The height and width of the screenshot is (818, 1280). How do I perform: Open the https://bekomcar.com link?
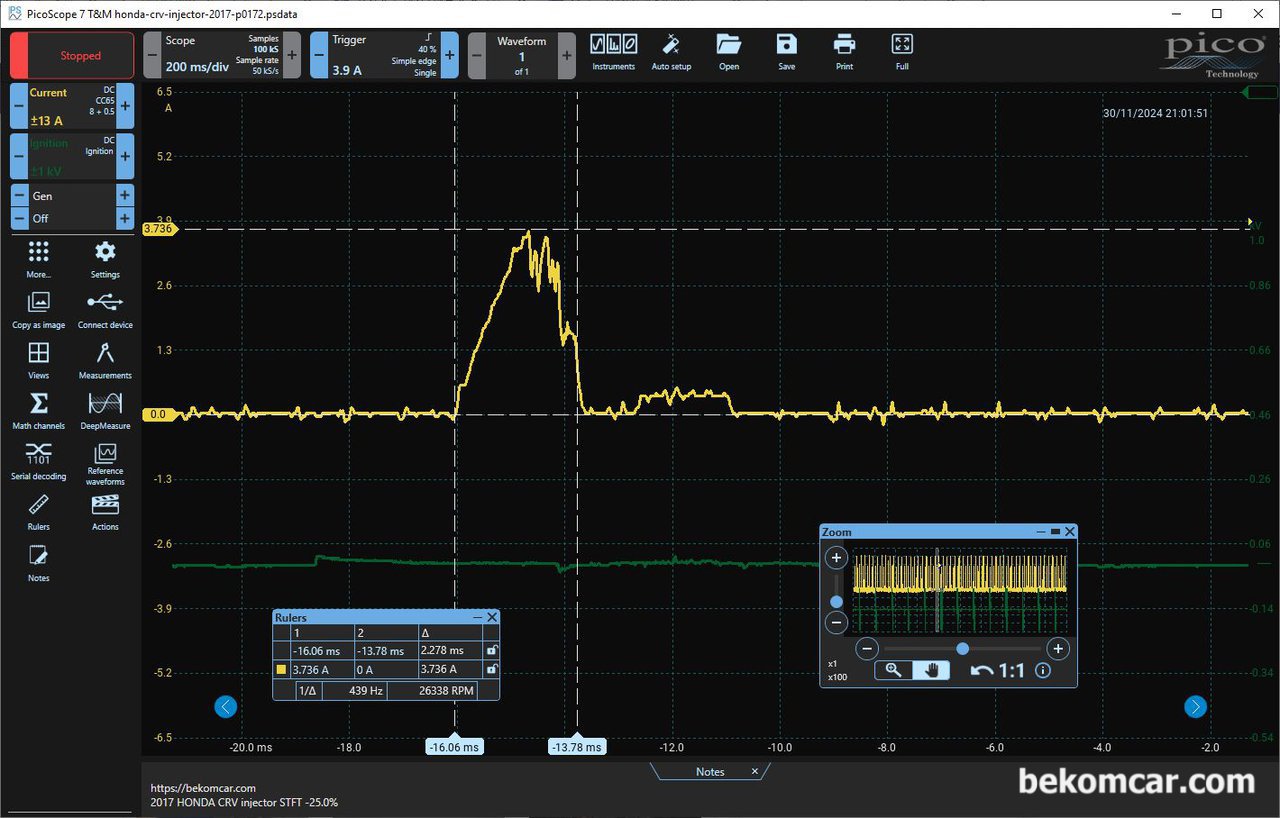(x=203, y=788)
